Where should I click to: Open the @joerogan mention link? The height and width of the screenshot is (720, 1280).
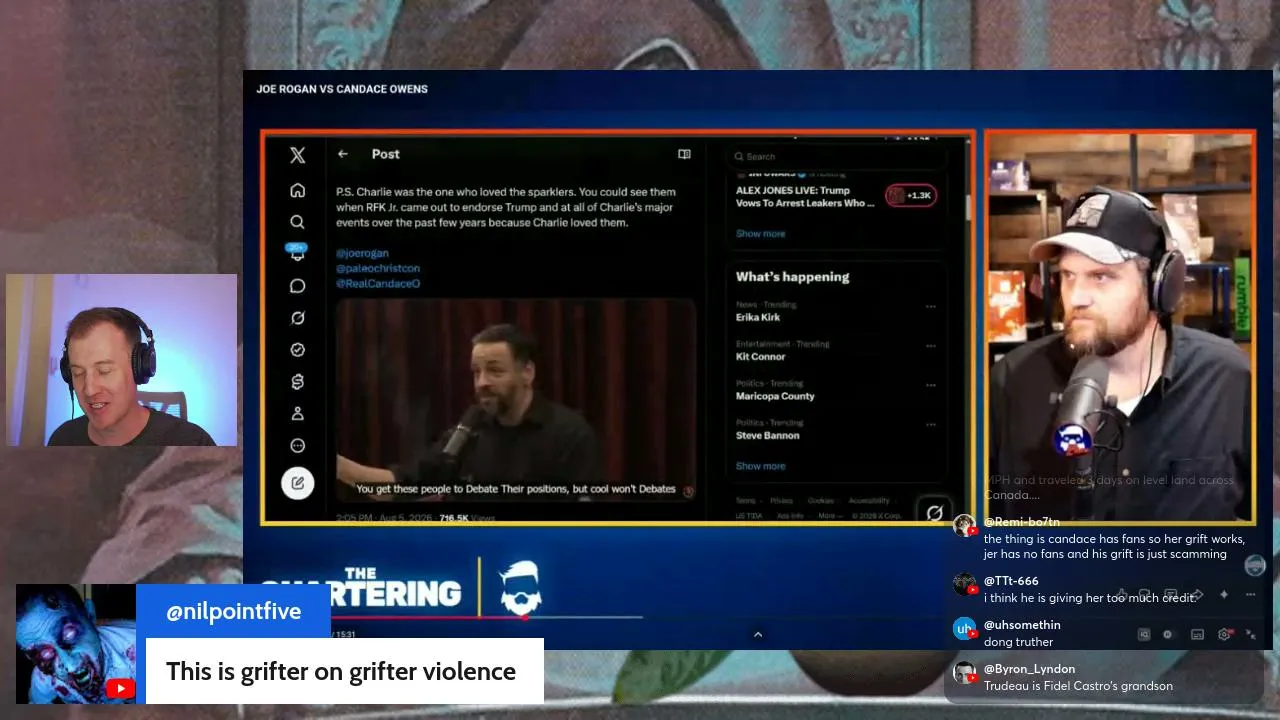(362, 253)
